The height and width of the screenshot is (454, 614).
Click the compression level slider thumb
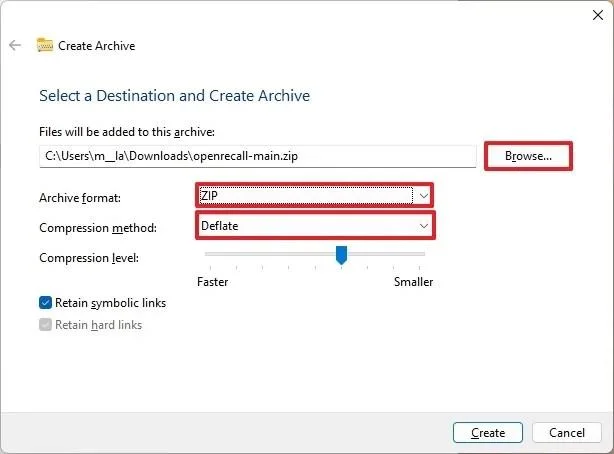[341, 255]
